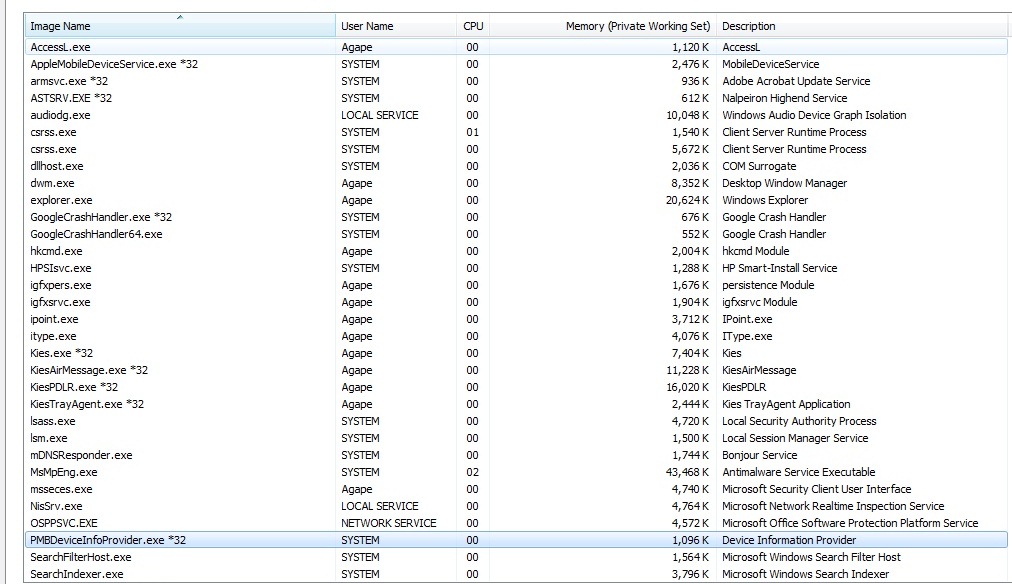
Task: Click the 43,468 K memory value
Action: point(687,472)
